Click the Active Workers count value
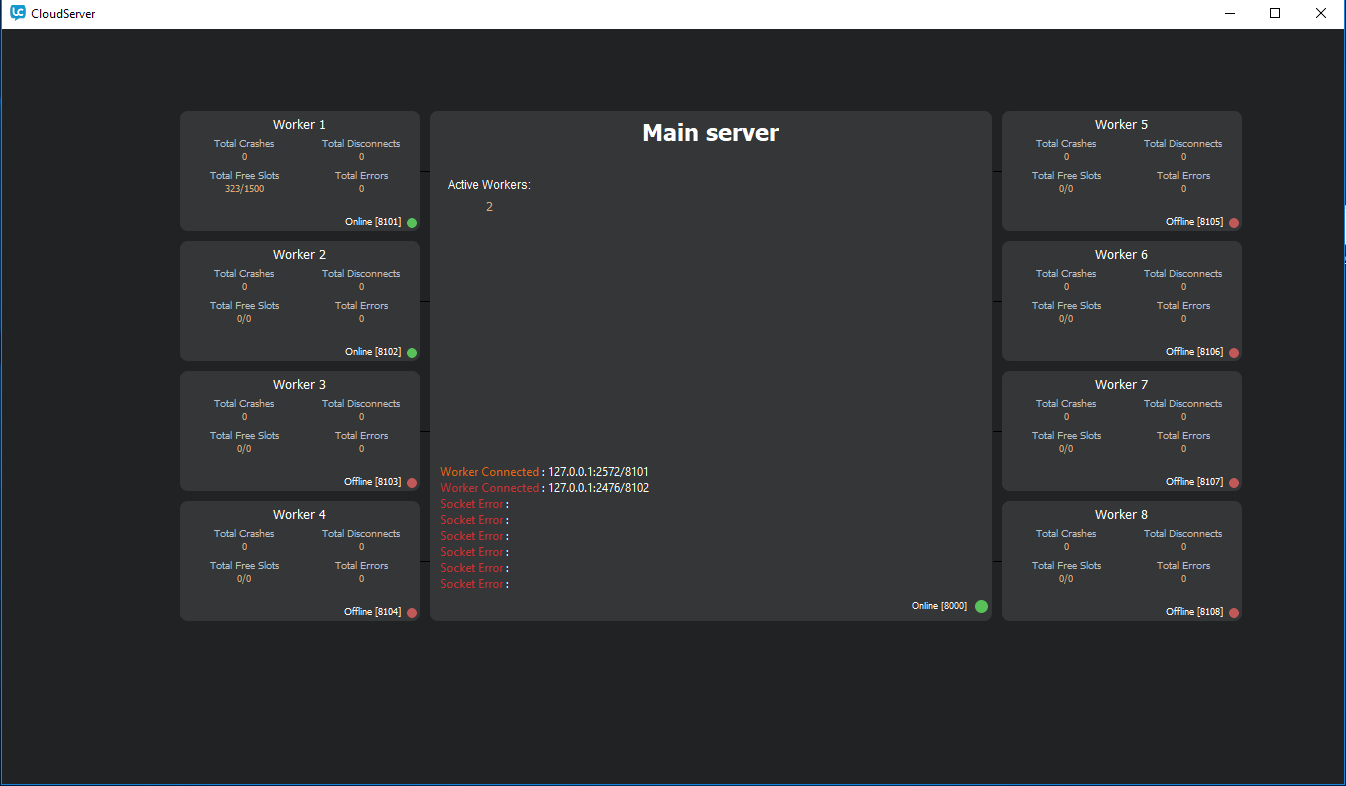 489,207
